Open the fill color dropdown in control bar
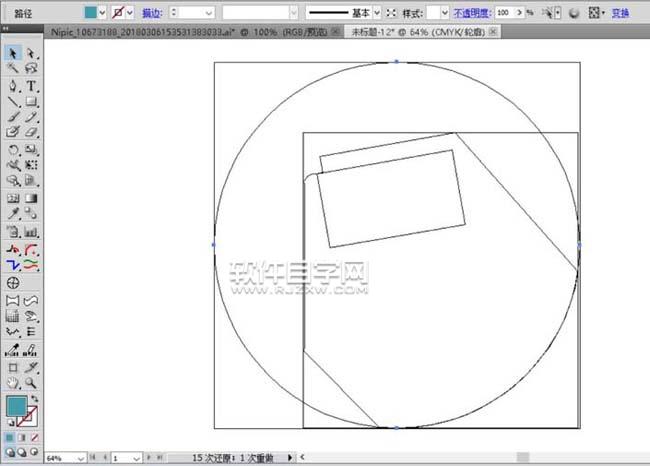This screenshot has height=466, width=650. pos(102,13)
